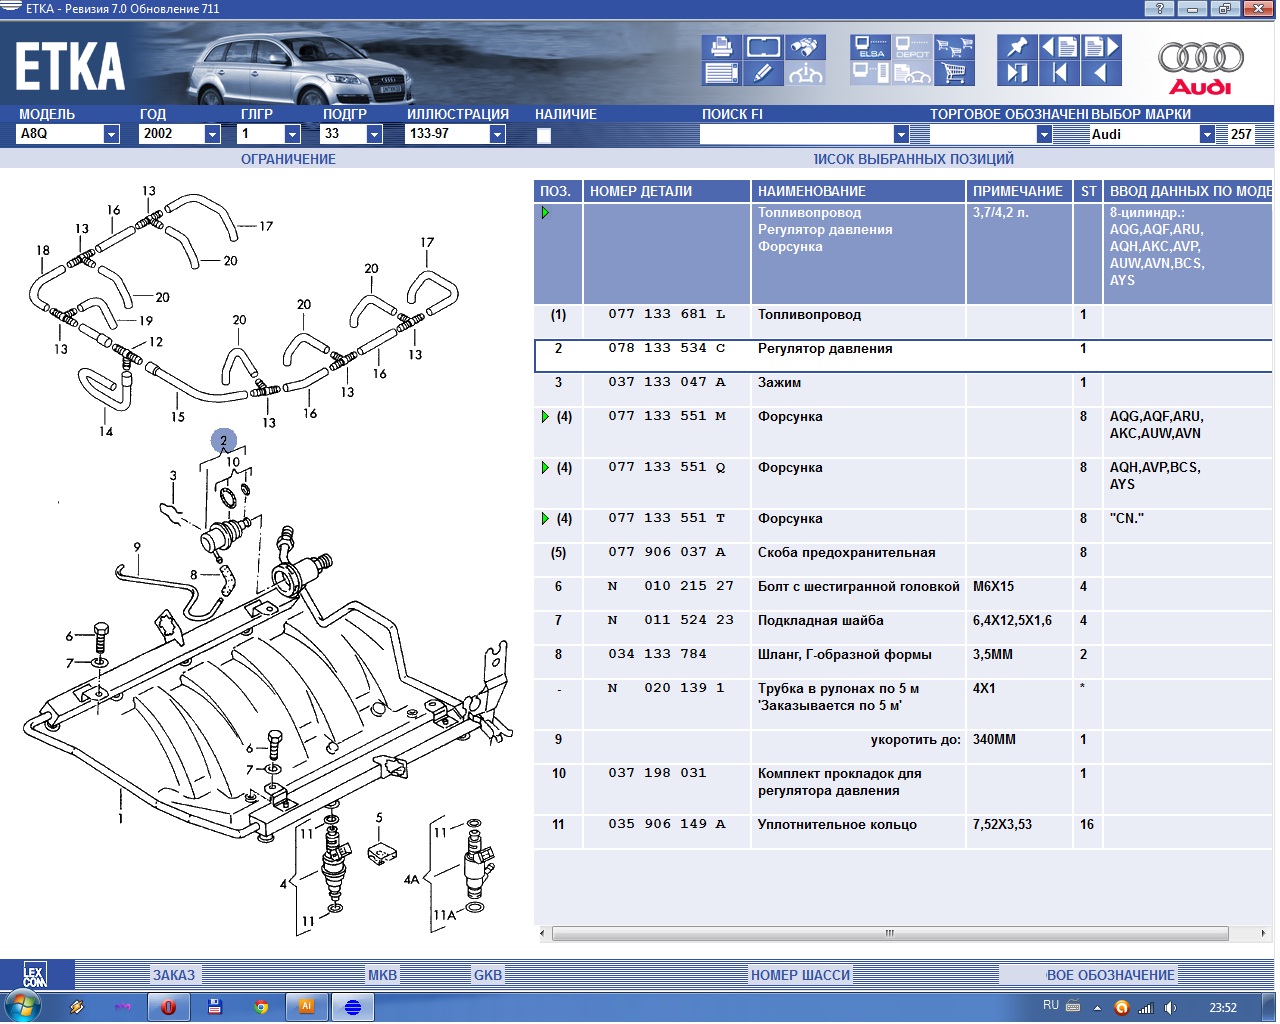
Task: Open search with the binoculars icon
Action: [804, 47]
